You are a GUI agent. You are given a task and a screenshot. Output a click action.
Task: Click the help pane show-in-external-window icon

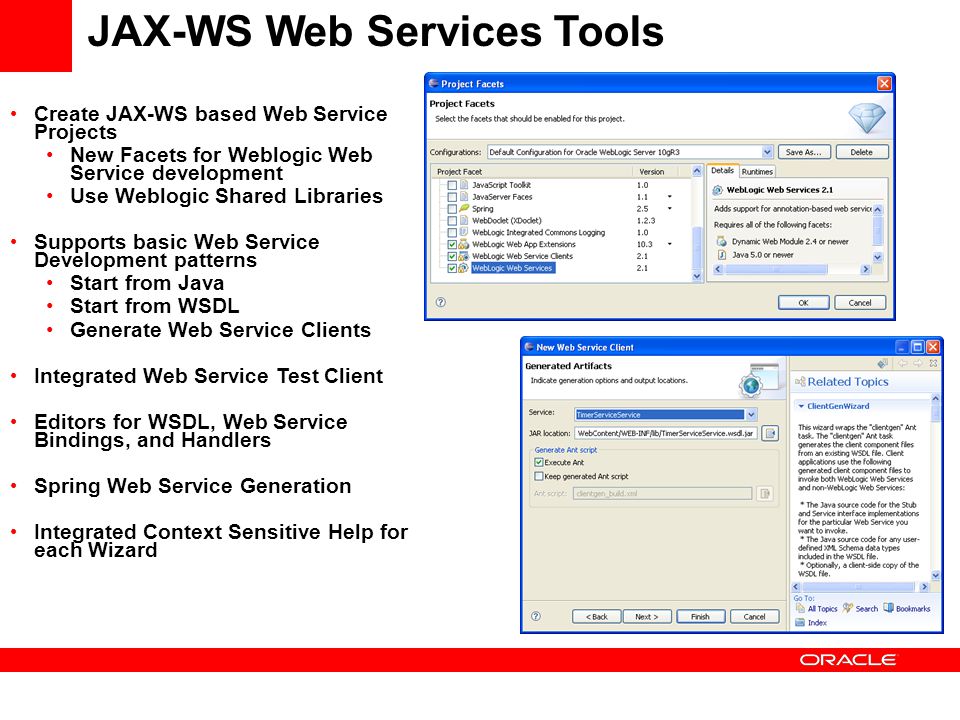coord(882,363)
